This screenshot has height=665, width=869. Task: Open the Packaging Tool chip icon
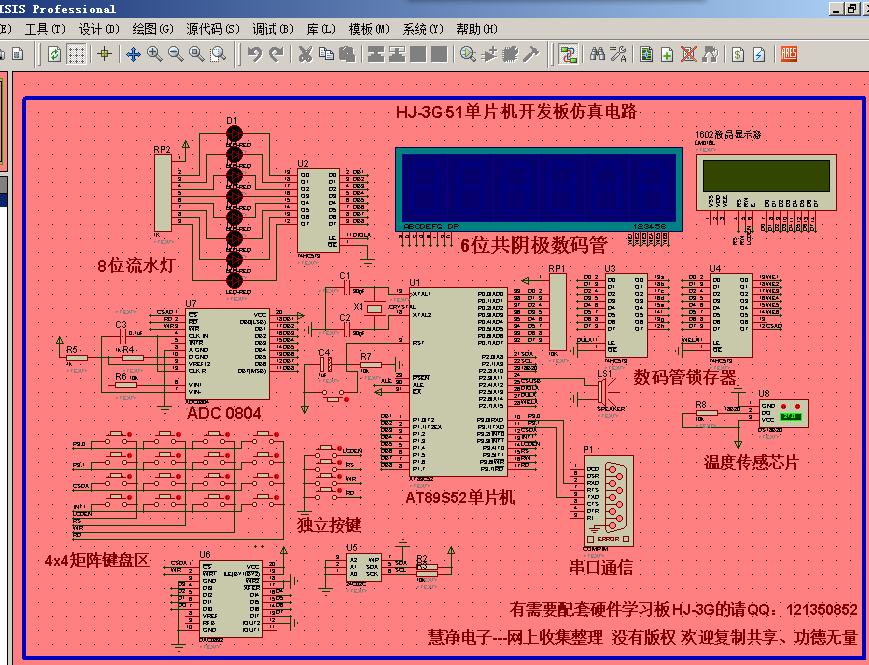(510, 54)
